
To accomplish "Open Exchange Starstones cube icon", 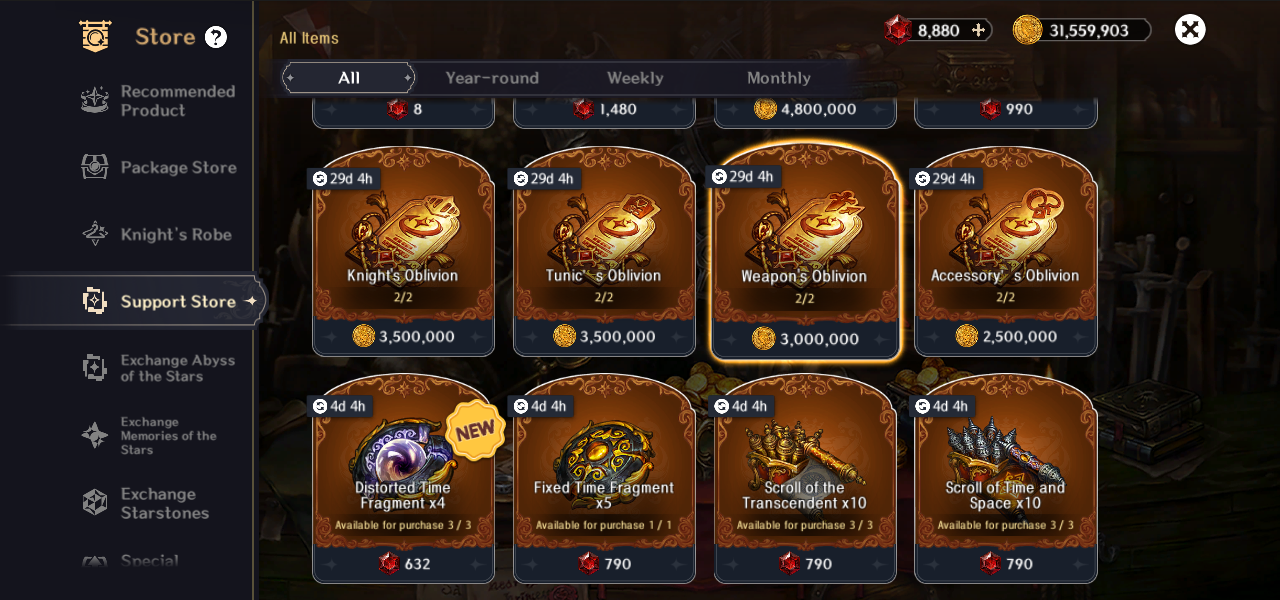I will [x=95, y=502].
